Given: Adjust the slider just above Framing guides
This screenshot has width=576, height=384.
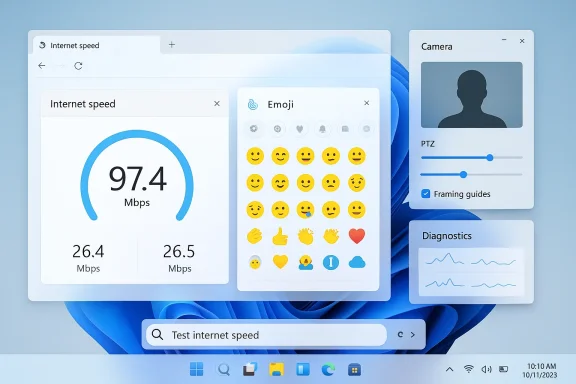Looking at the screenshot, I should 472,175.
